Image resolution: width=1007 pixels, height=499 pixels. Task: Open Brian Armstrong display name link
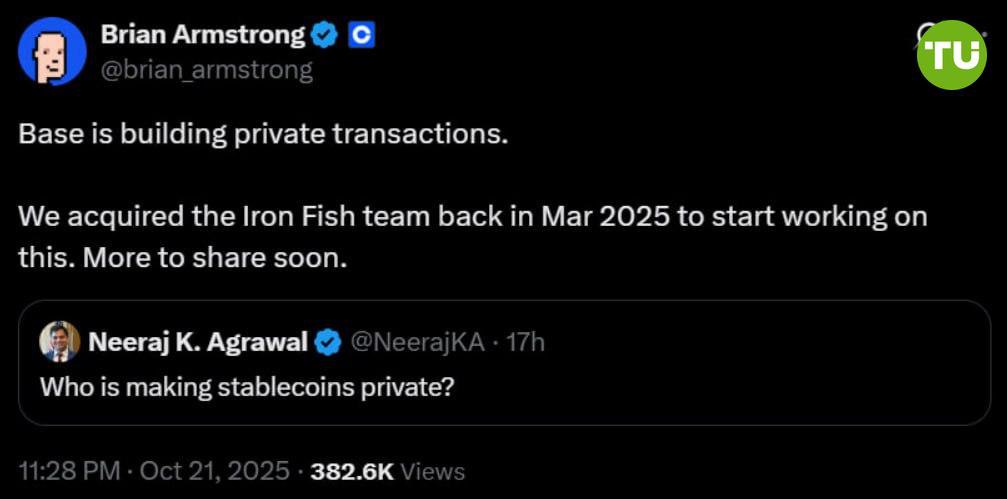(202, 35)
